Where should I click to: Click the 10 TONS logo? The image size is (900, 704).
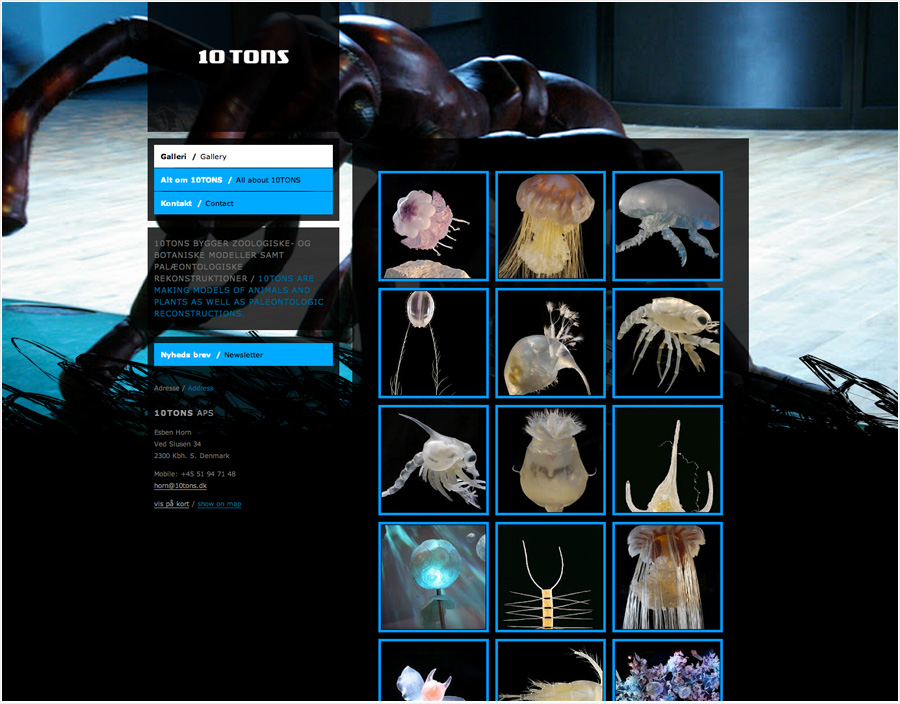coord(243,56)
